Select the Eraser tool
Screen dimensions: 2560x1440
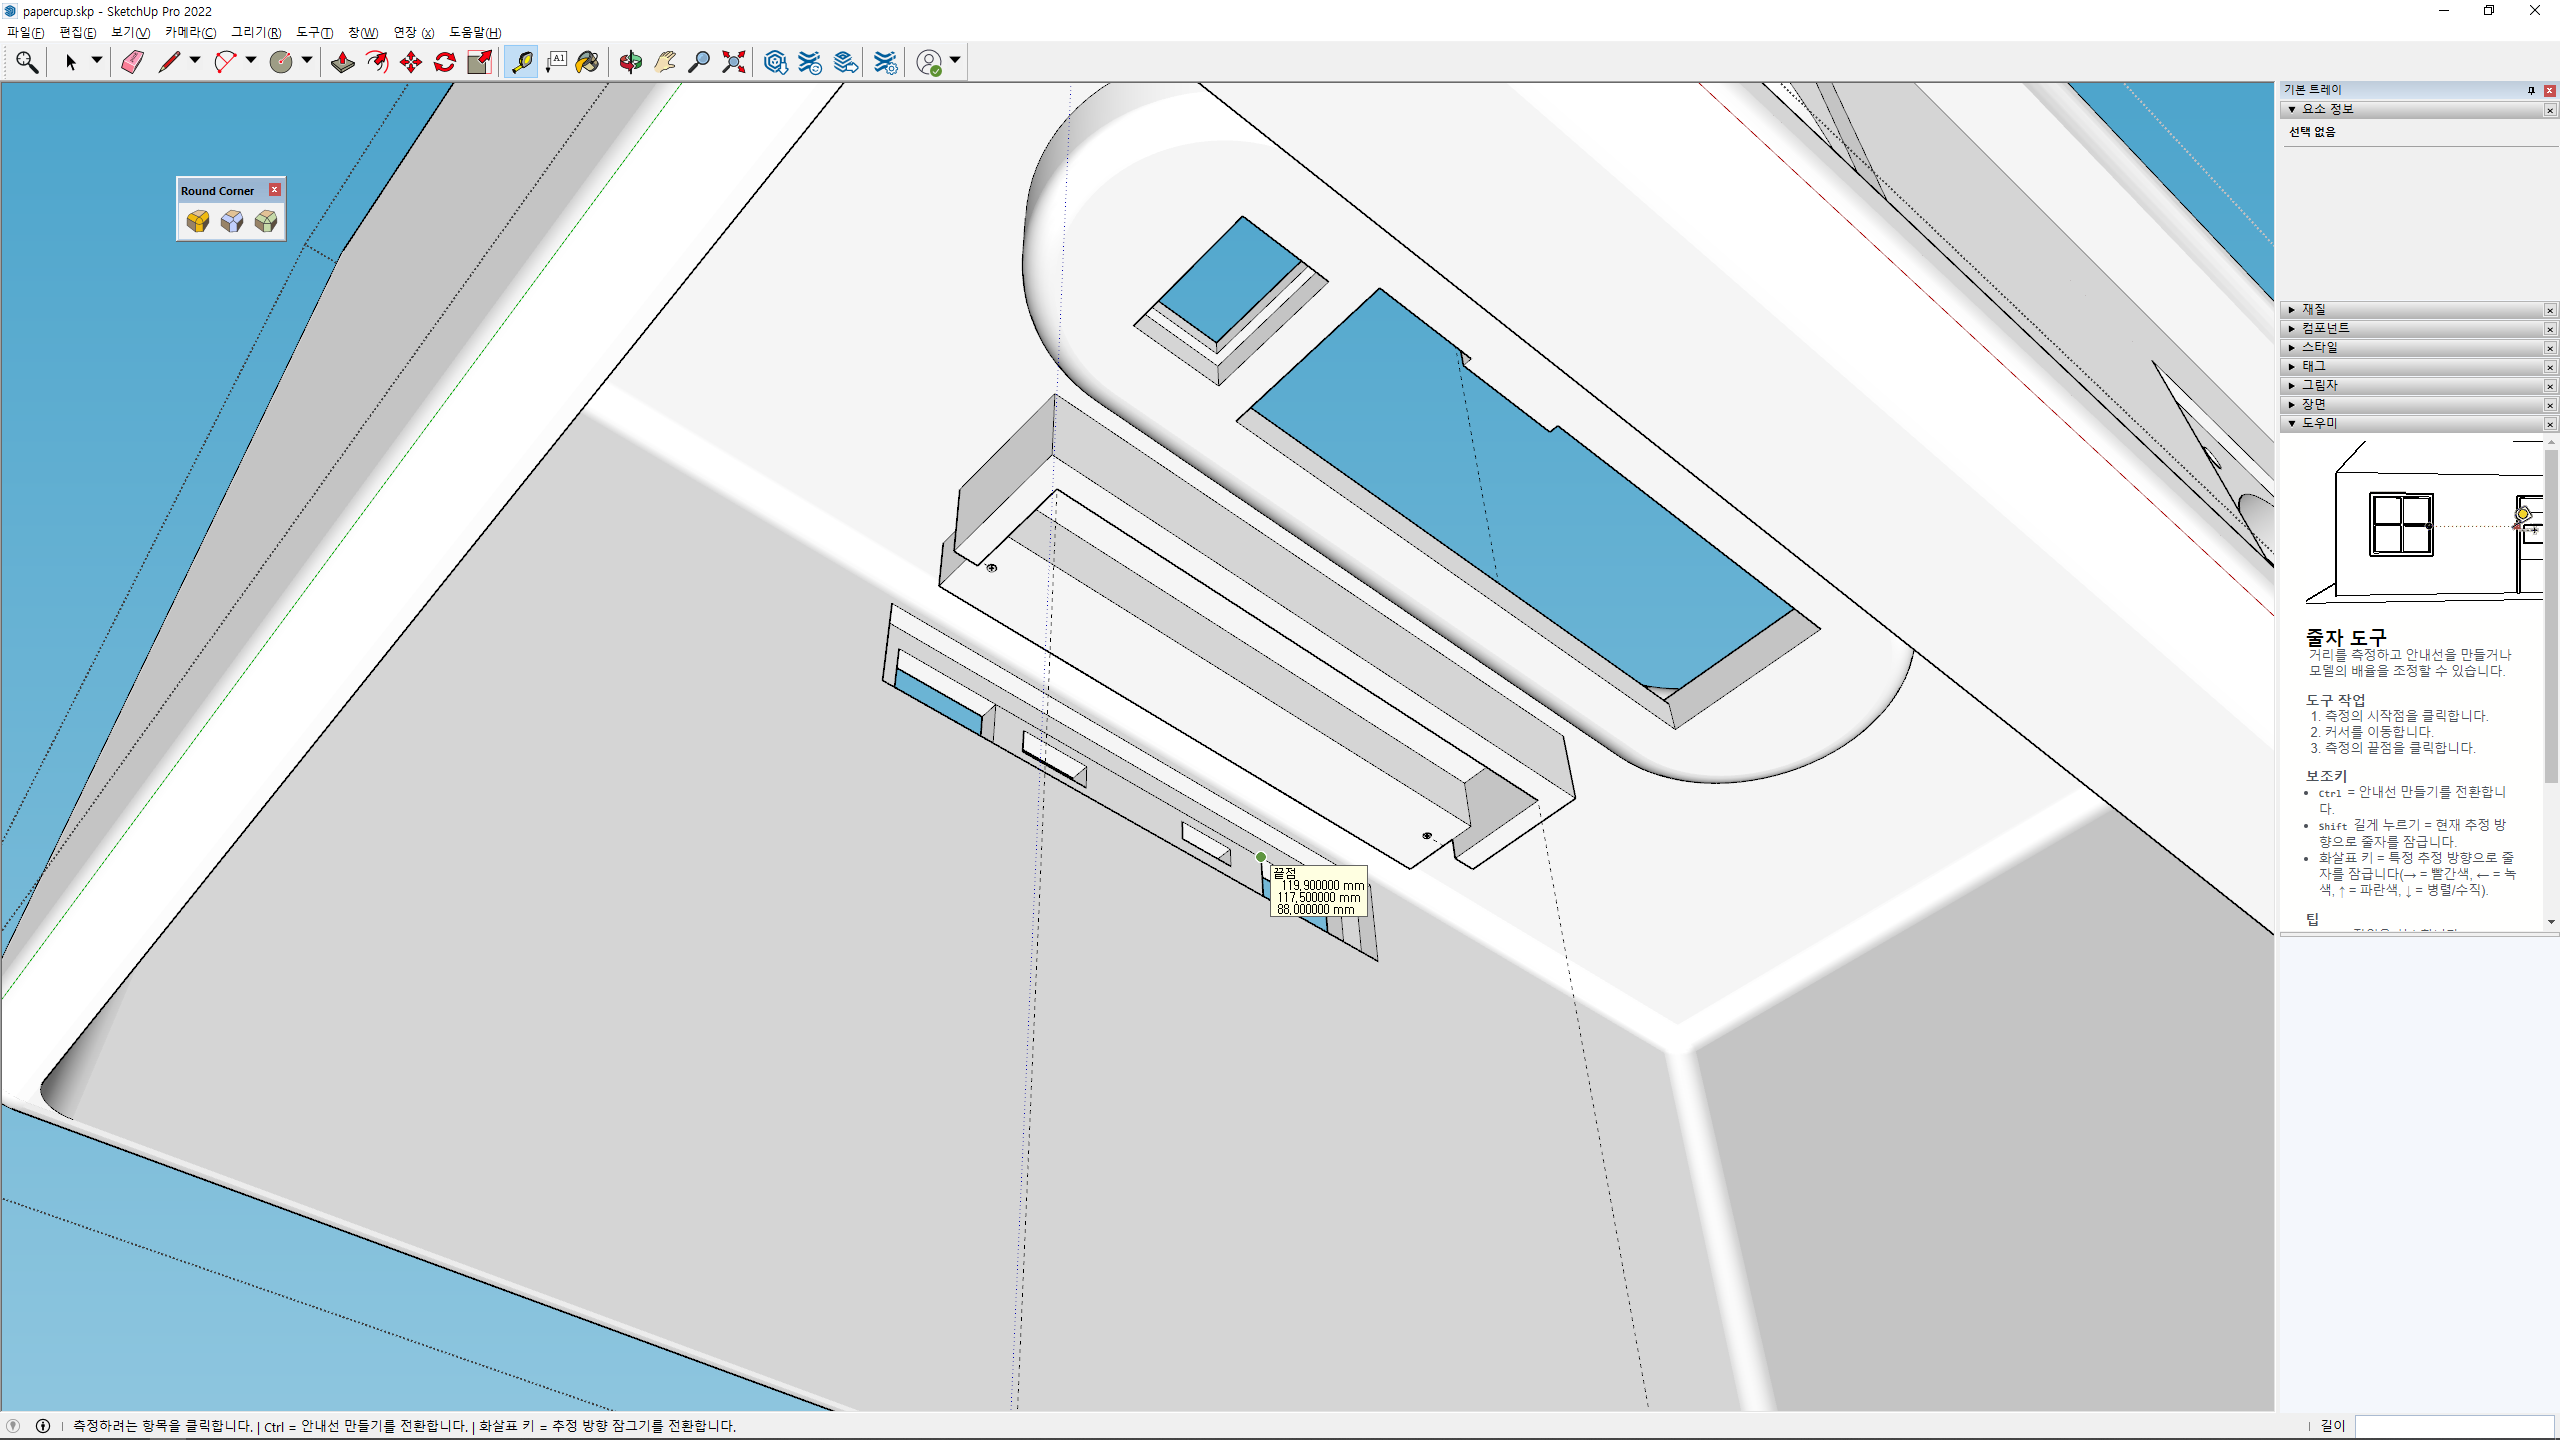tap(132, 62)
